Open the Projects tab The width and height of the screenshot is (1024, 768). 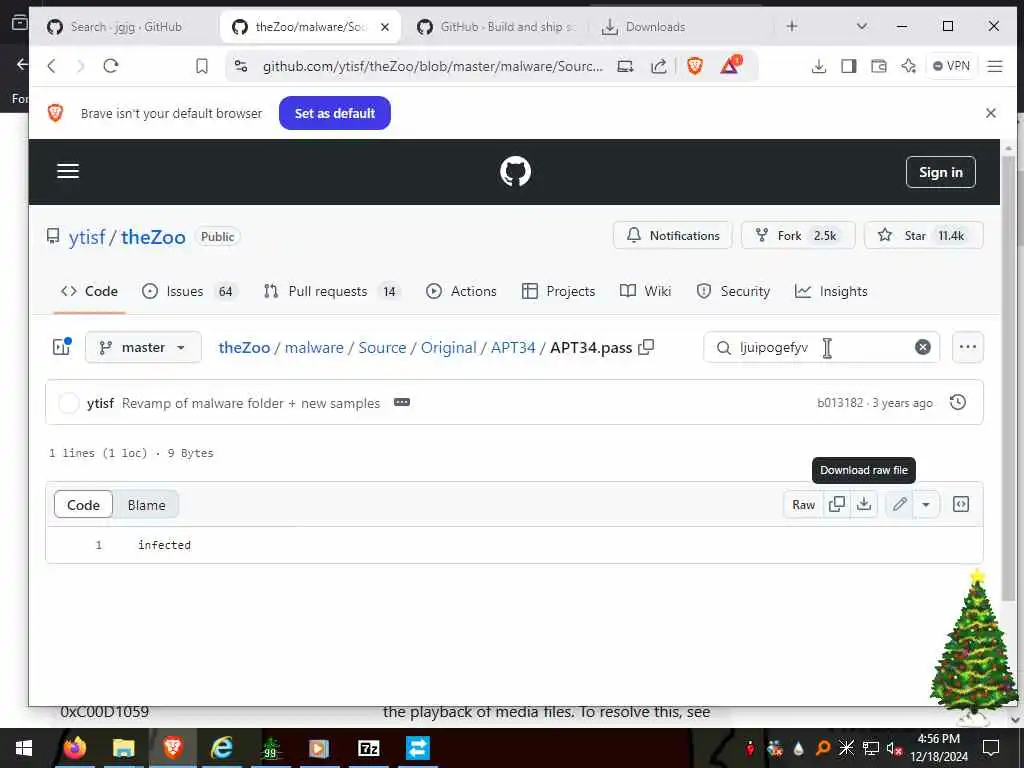[558, 291]
